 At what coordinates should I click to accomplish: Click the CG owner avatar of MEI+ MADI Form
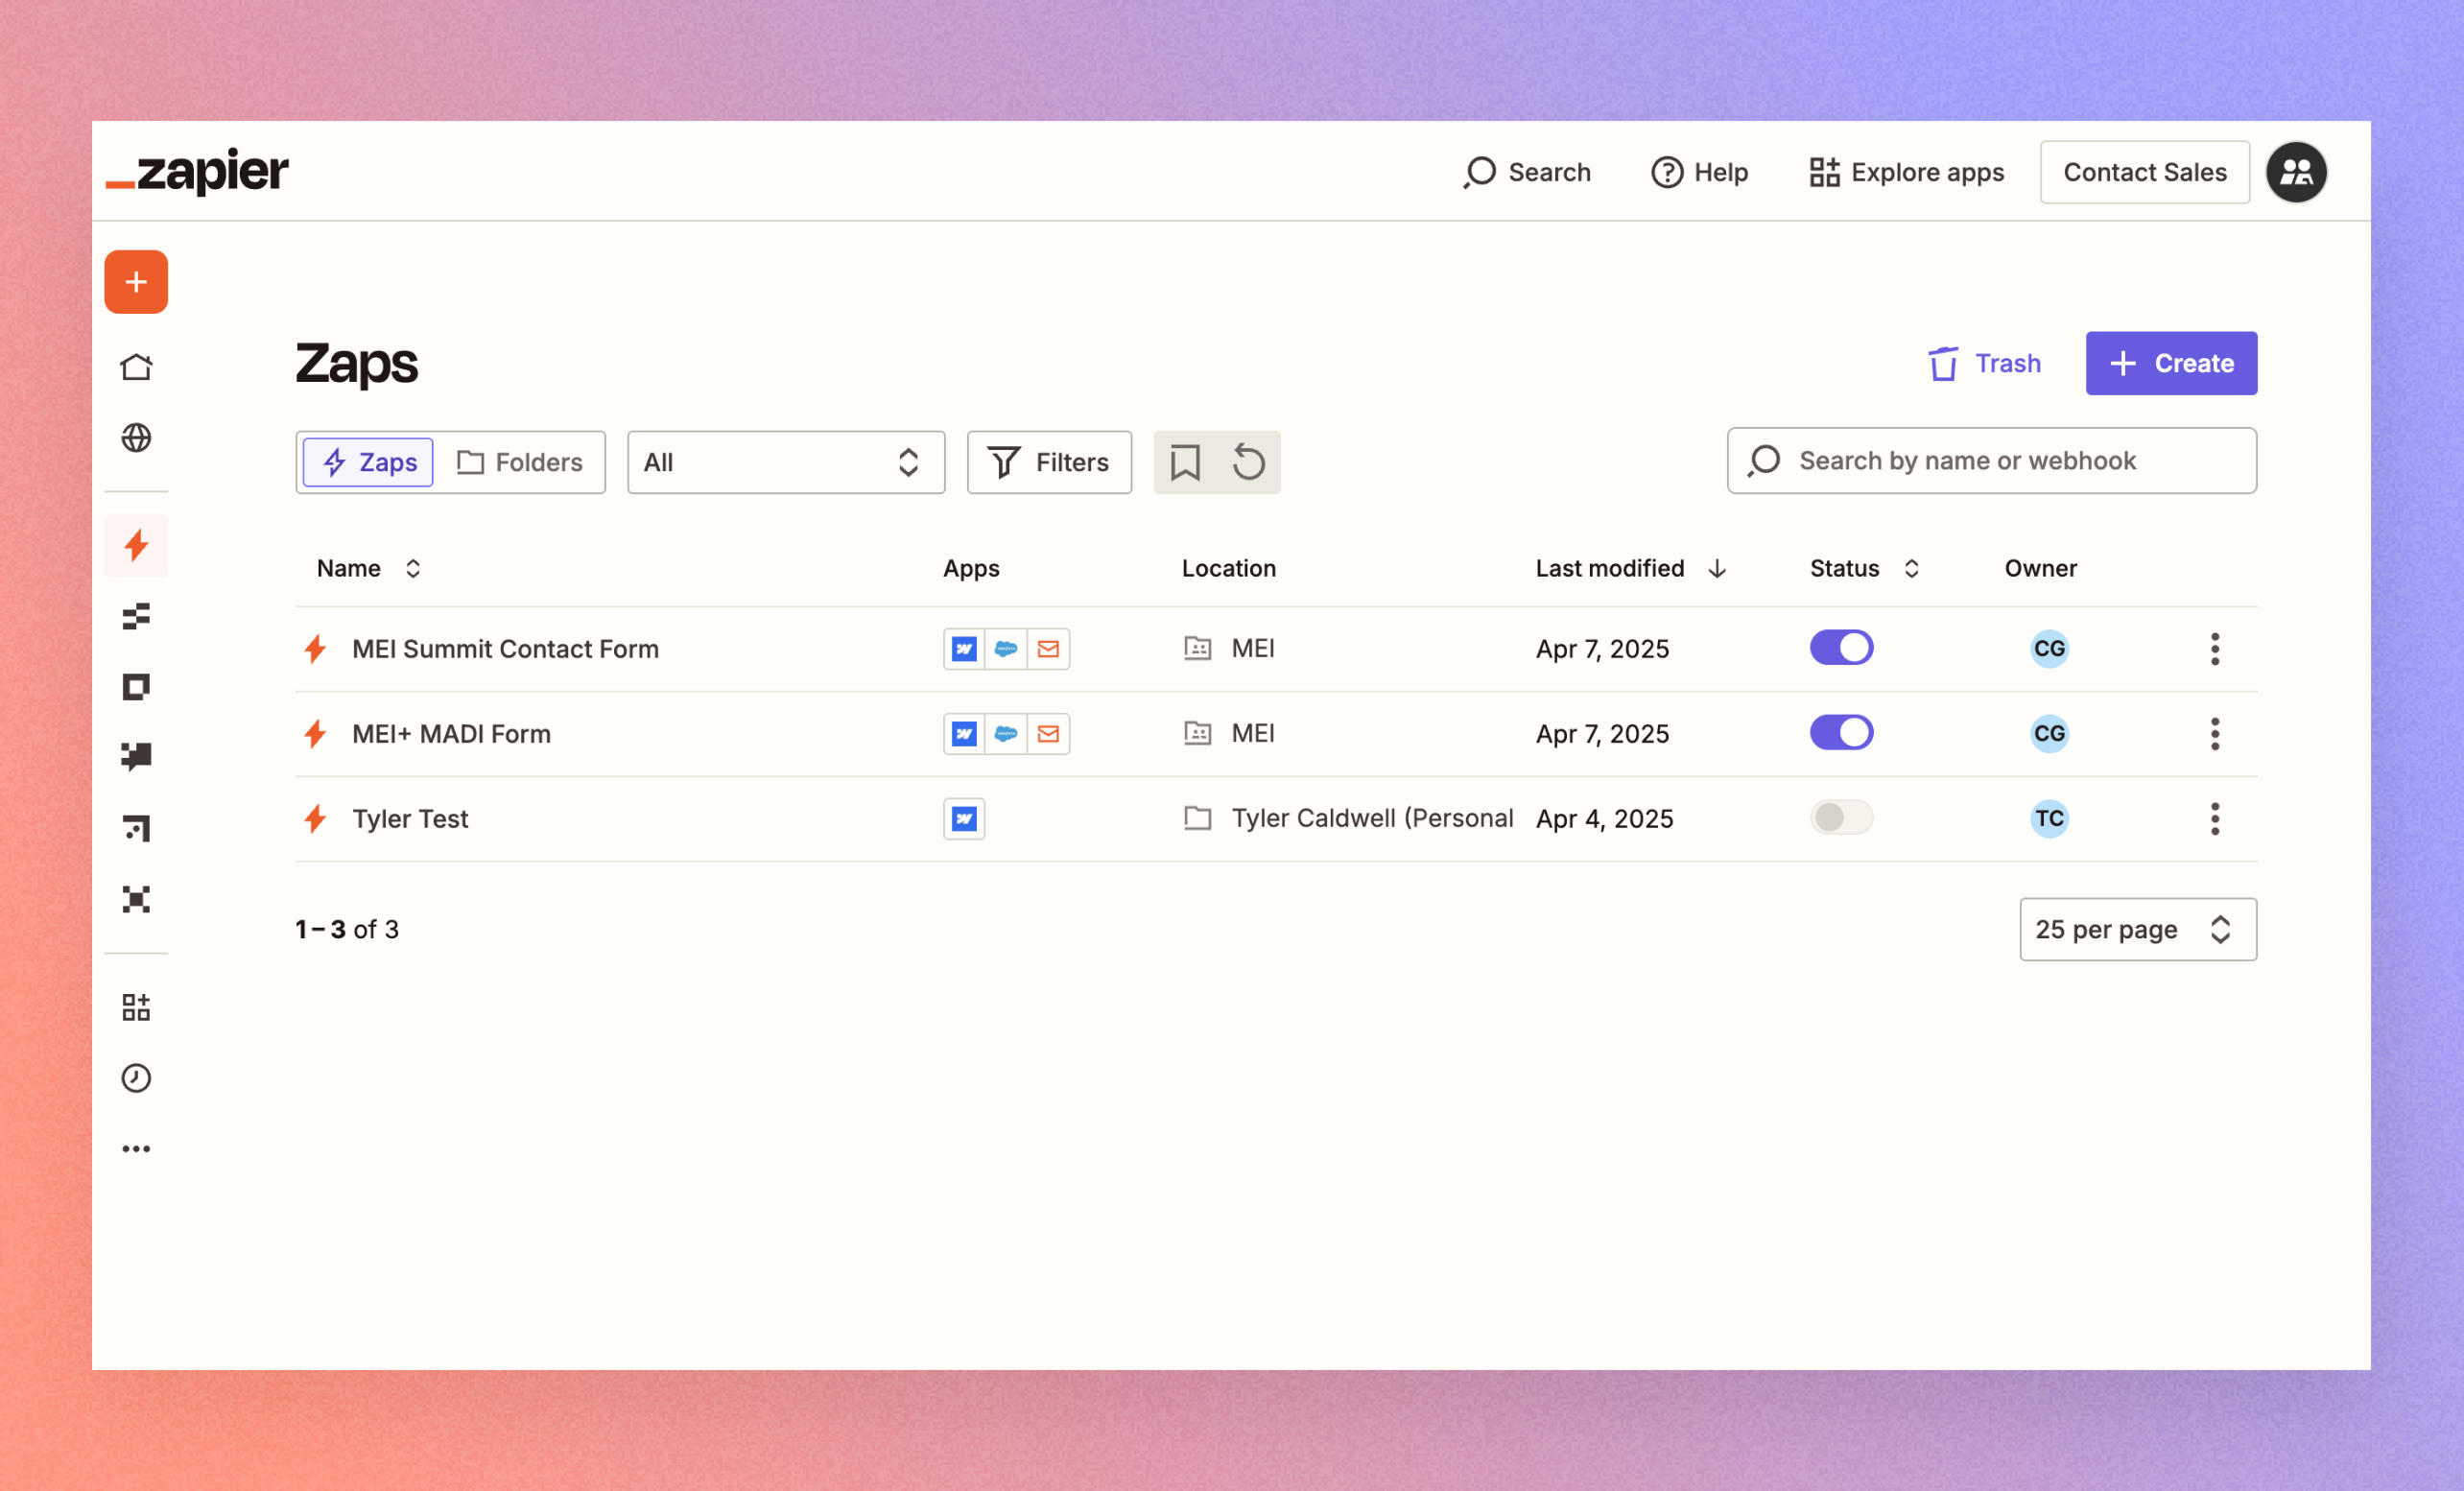click(2049, 734)
